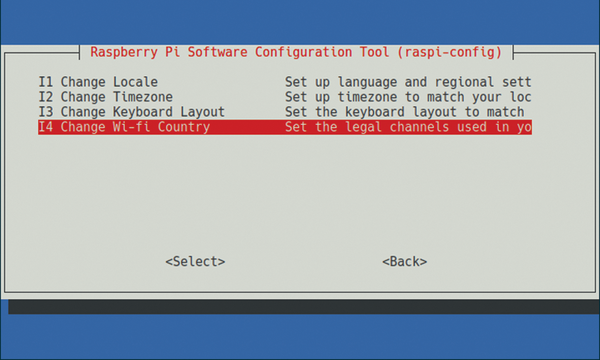The width and height of the screenshot is (600, 360).
Task: Go back using the <Back> button
Action: (404, 262)
